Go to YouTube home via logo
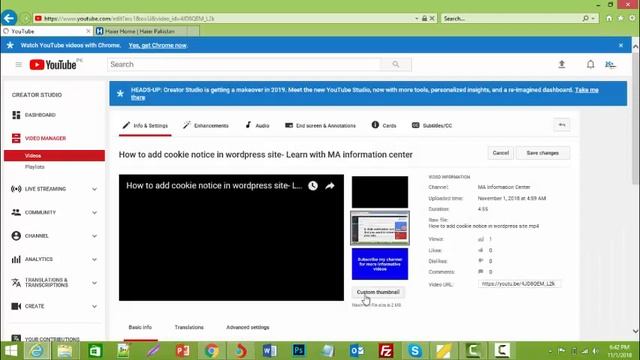Viewport: 640px width, 360px height. 53,64
